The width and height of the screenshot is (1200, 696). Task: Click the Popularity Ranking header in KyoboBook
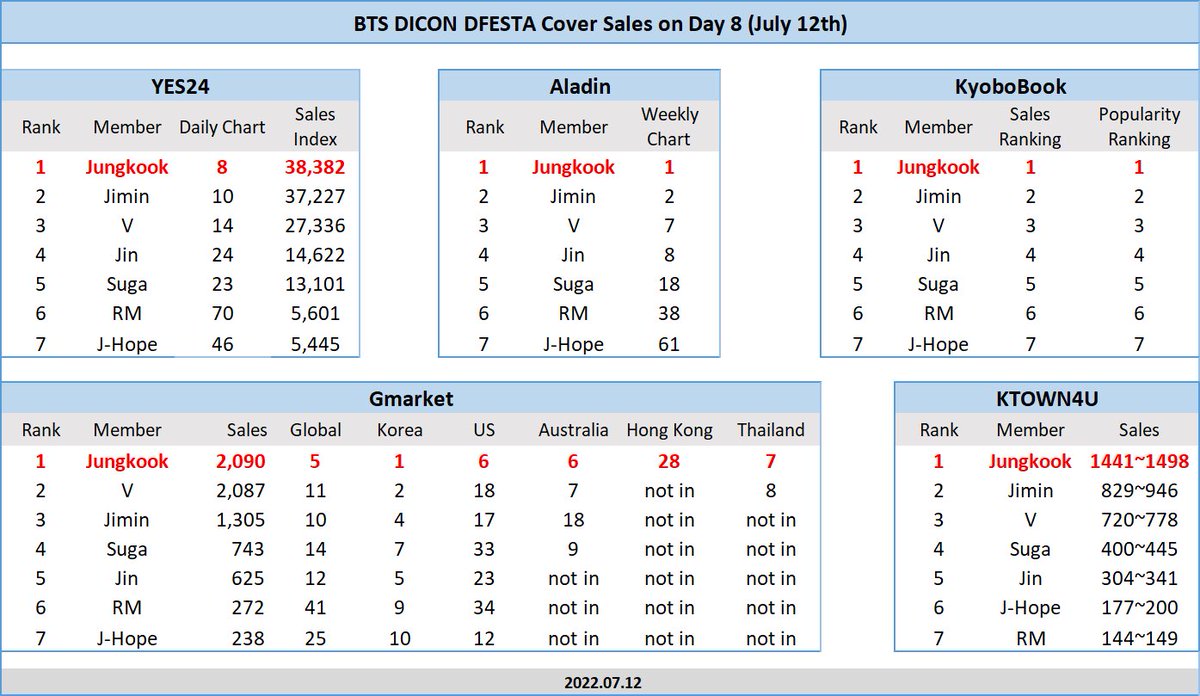click(x=1139, y=127)
